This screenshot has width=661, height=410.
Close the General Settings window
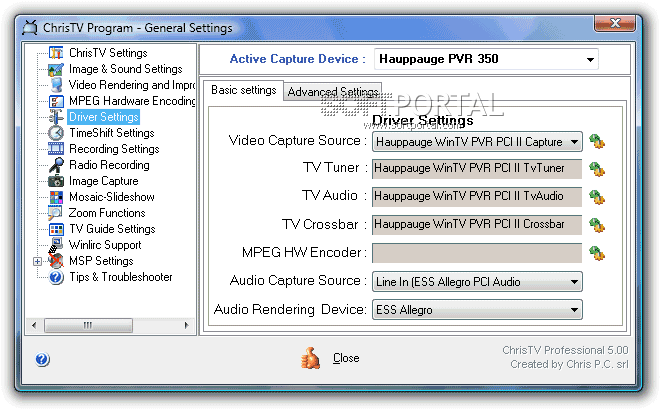[615, 24]
